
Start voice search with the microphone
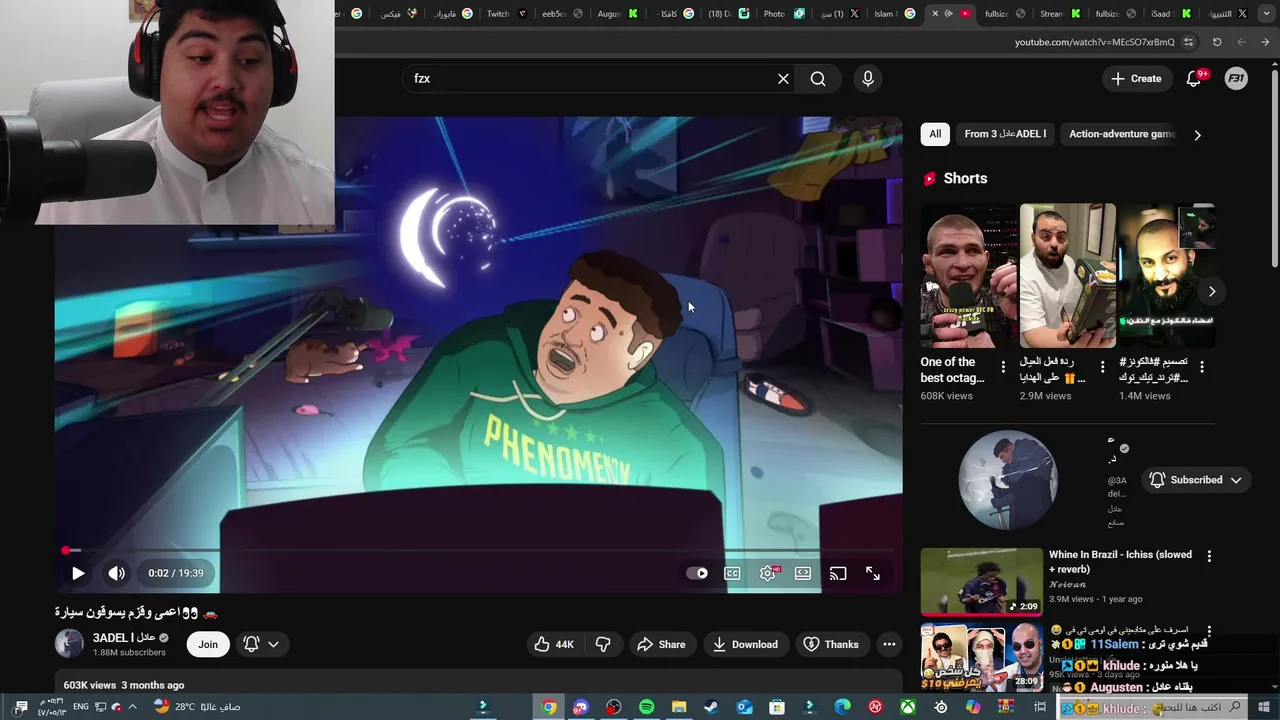(x=868, y=79)
